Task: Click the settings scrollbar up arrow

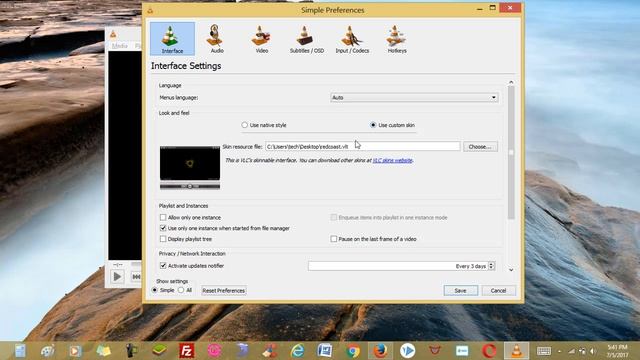Action: pos(511,82)
